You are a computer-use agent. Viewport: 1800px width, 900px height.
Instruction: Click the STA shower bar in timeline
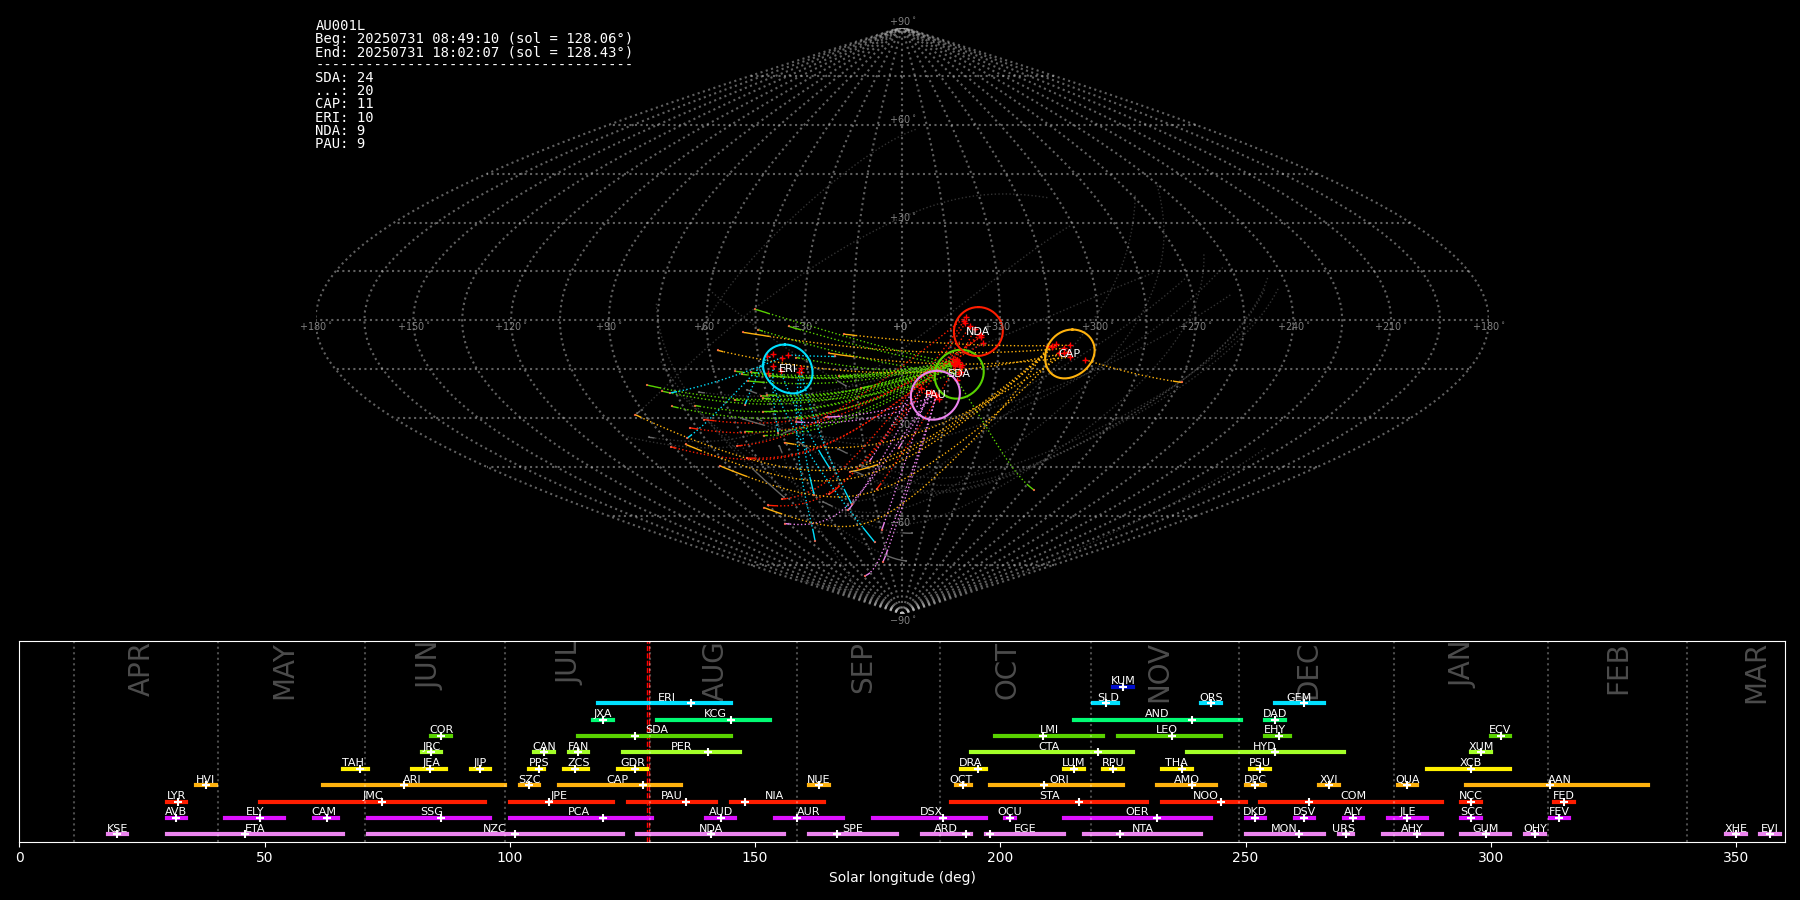[x=1049, y=802]
